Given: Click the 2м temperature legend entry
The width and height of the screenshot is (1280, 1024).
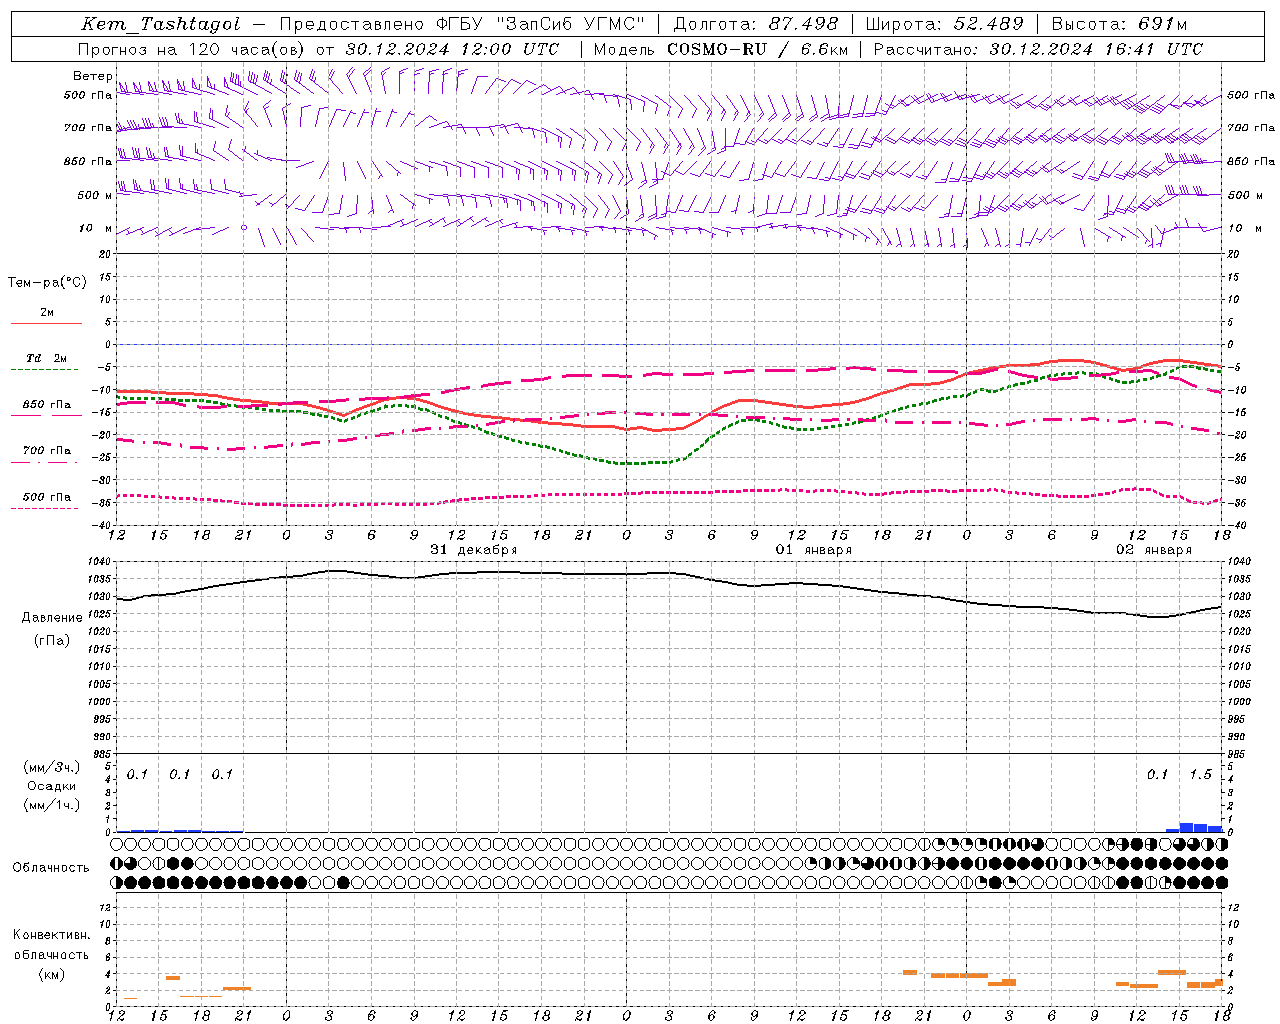Looking at the screenshot, I should pos(47,313).
